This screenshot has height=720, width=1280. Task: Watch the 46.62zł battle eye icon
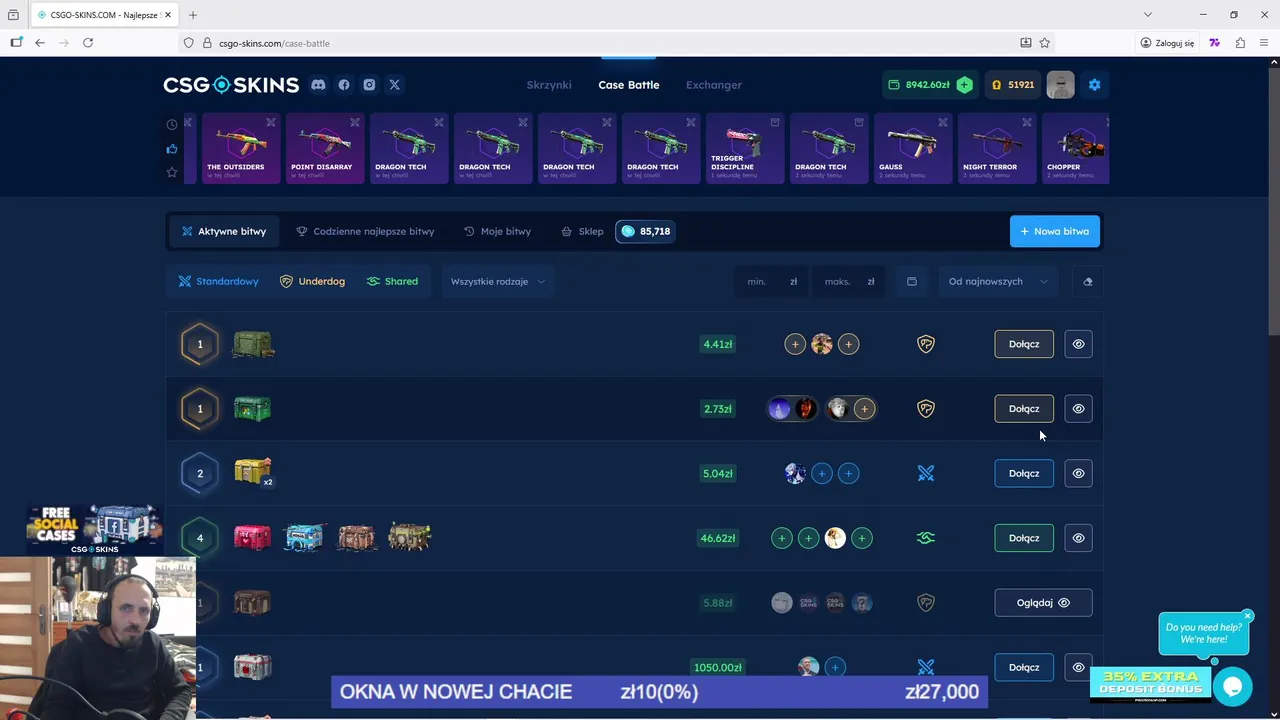pyautogui.click(x=1078, y=538)
